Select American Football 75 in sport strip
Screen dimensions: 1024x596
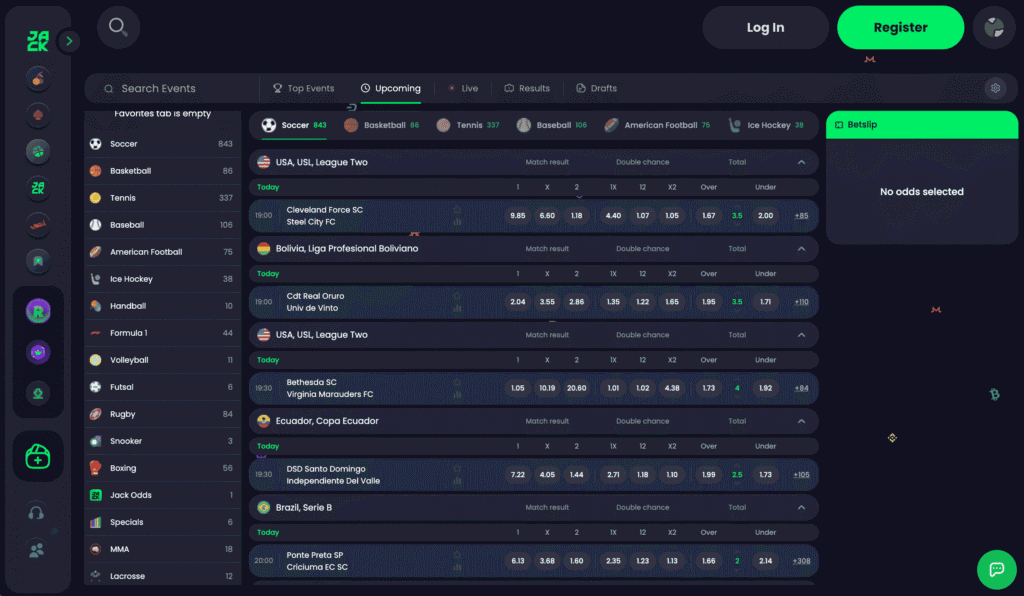657,125
